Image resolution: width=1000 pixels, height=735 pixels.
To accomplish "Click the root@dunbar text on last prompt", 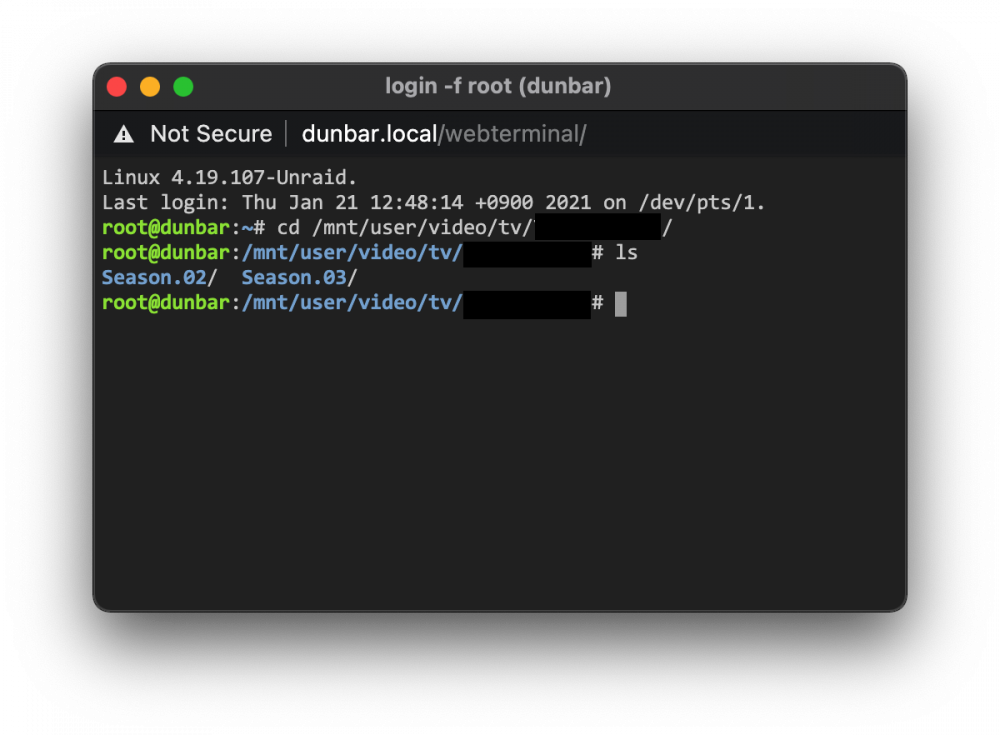I will pyautogui.click(x=166, y=302).
